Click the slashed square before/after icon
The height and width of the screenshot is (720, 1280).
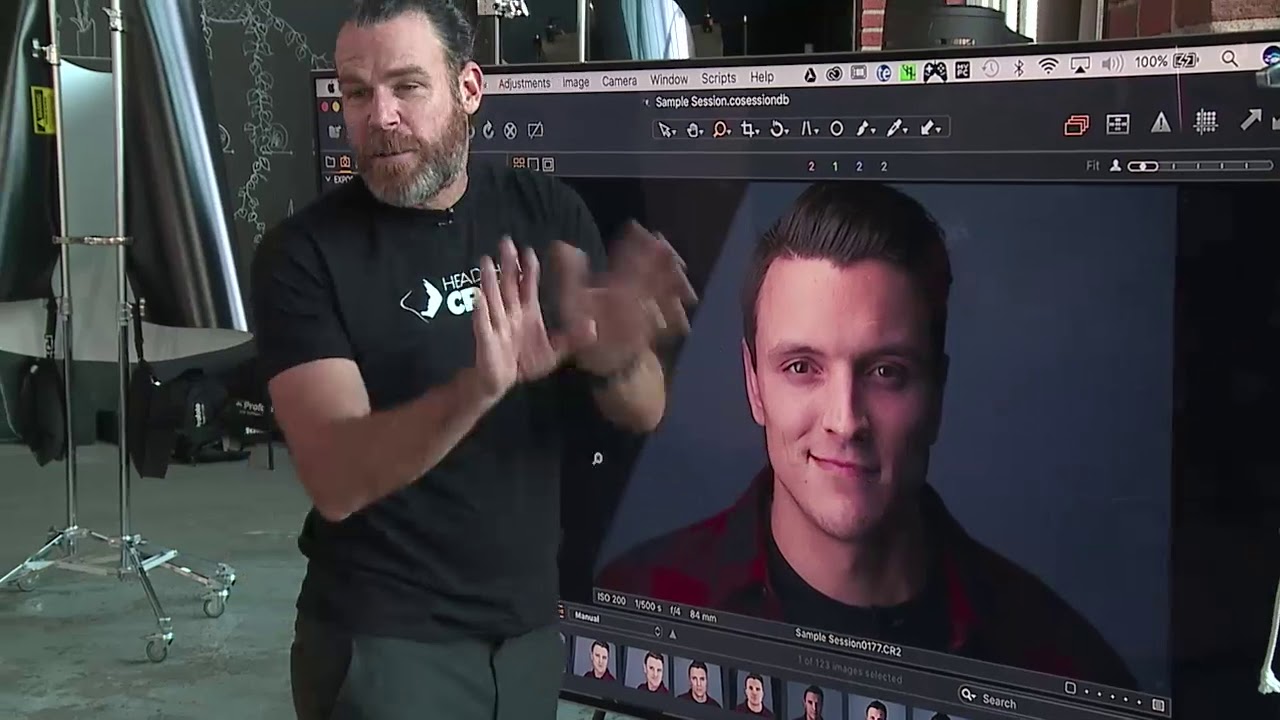coord(535,130)
